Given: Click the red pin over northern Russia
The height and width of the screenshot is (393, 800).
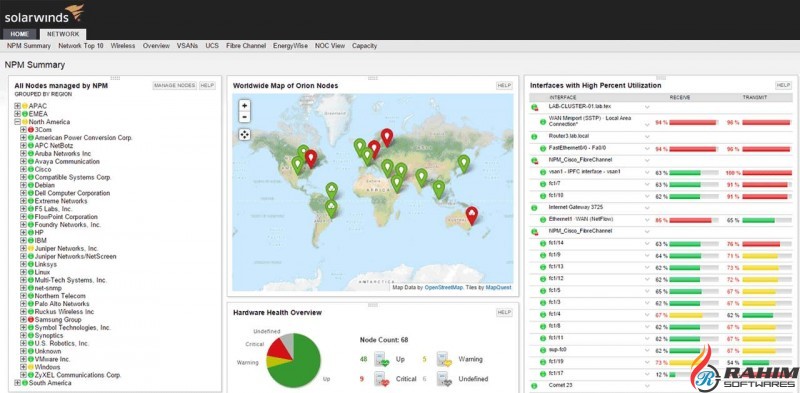Looking at the screenshot, I should pos(387,138).
